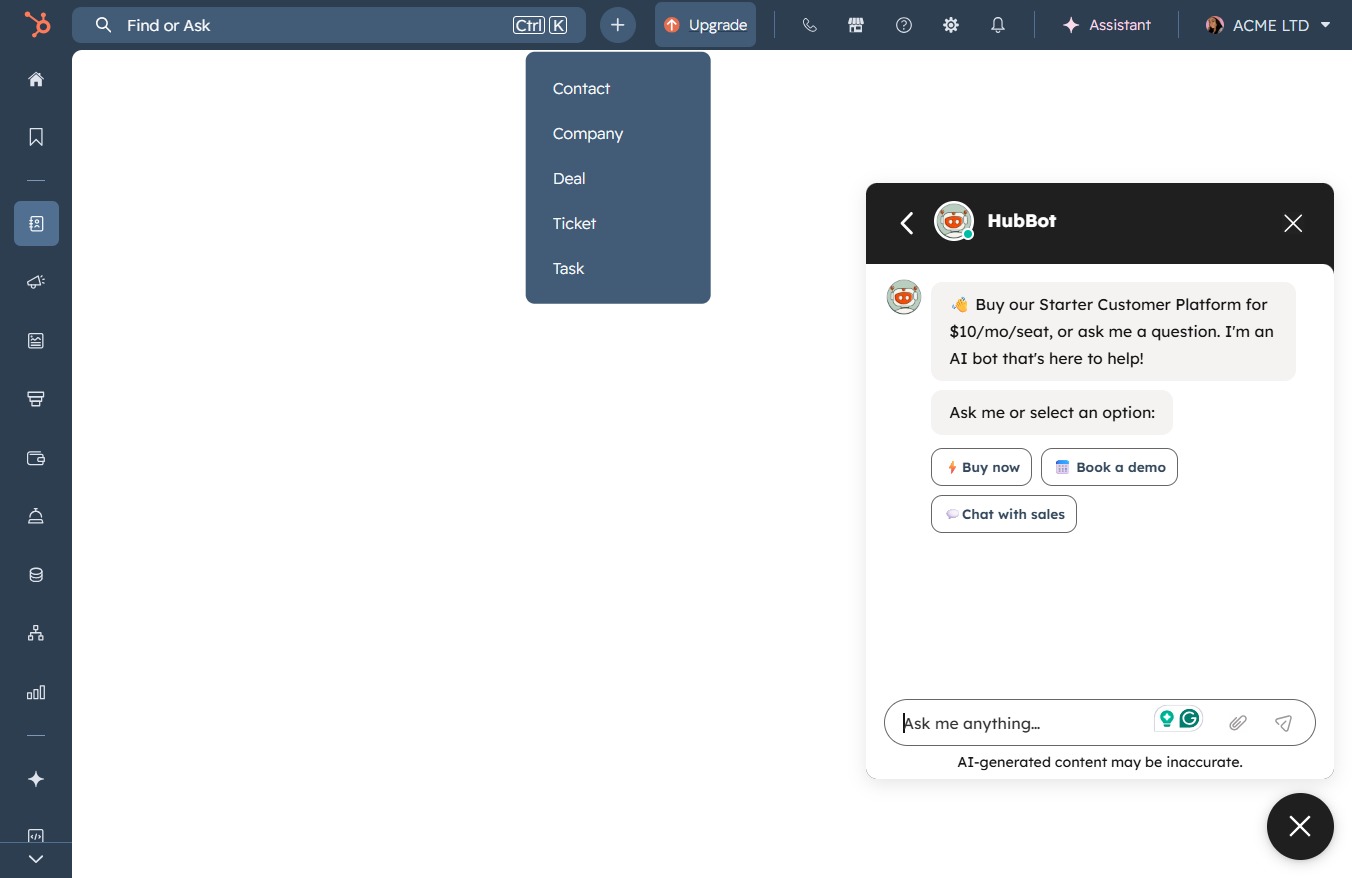Image resolution: width=1352 pixels, height=878 pixels.
Task: Click the HubBot avatar in chat header
Action: (954, 221)
